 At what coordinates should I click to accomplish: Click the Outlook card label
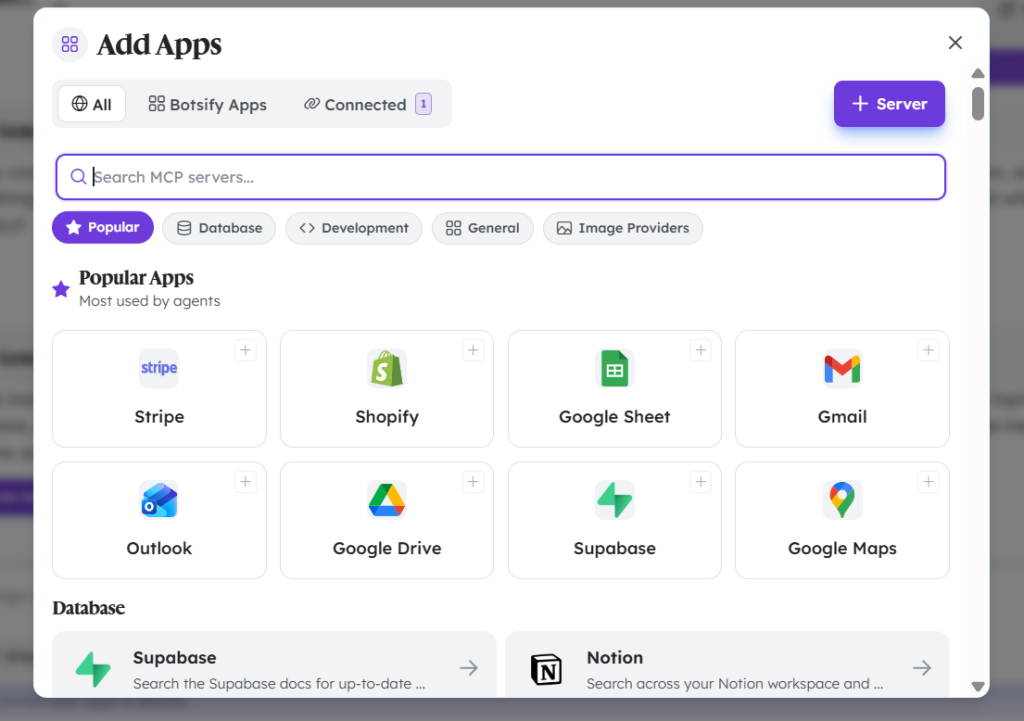coord(159,548)
